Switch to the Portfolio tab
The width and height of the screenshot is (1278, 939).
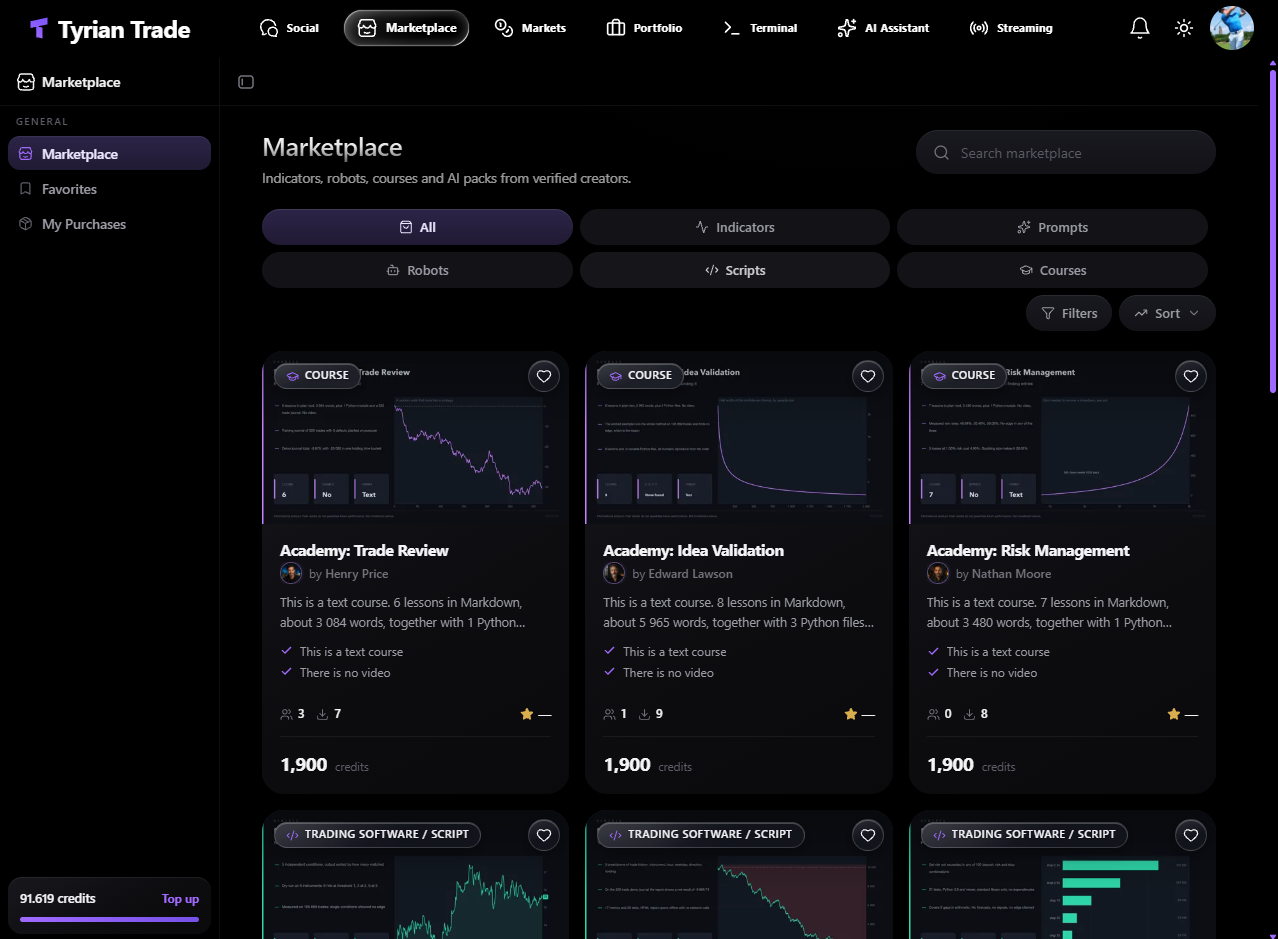[644, 28]
